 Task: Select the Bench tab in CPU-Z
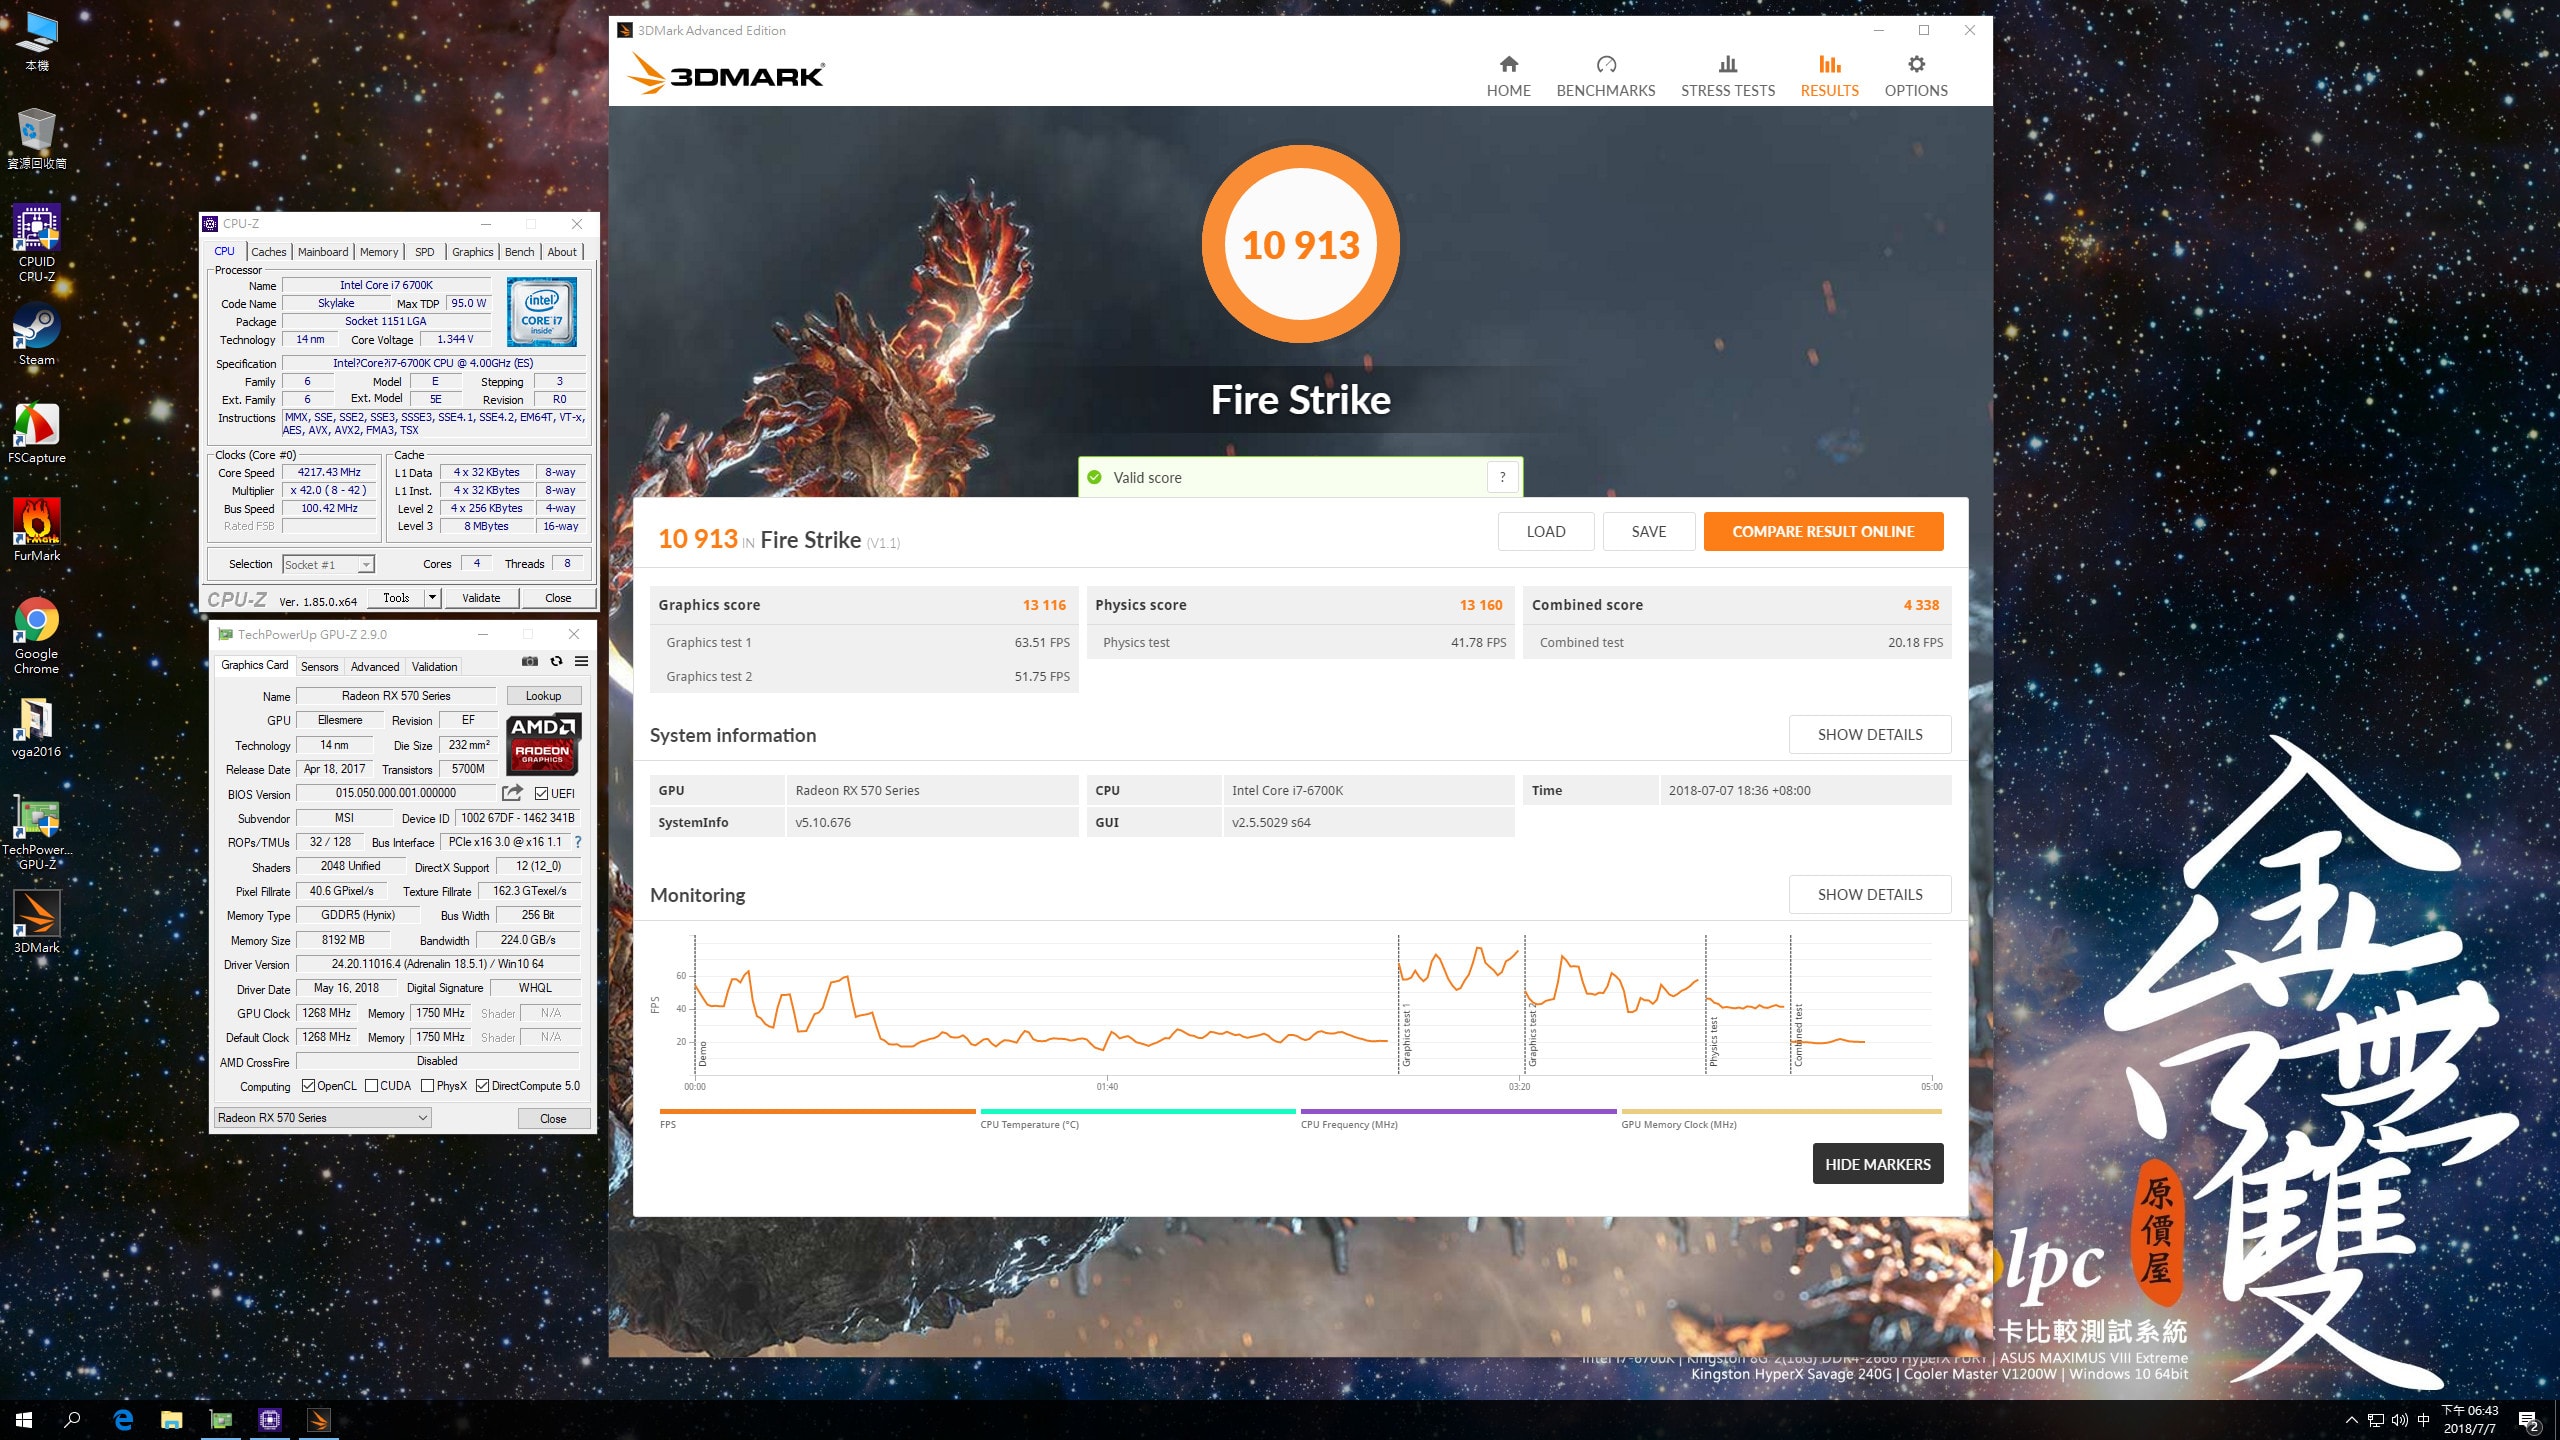(x=519, y=252)
